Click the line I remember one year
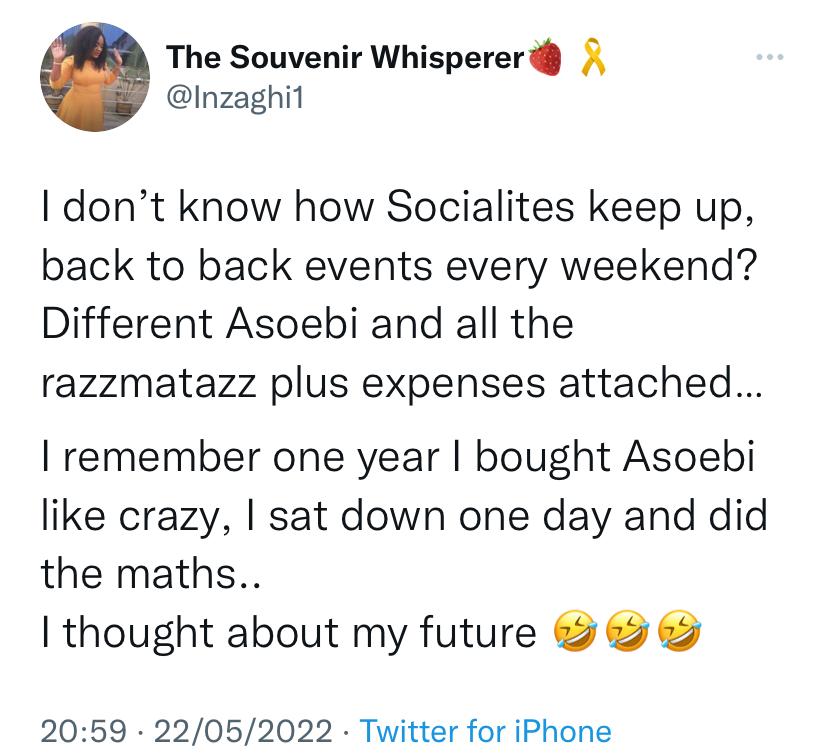This screenshot has width=828, height=754. (398, 457)
